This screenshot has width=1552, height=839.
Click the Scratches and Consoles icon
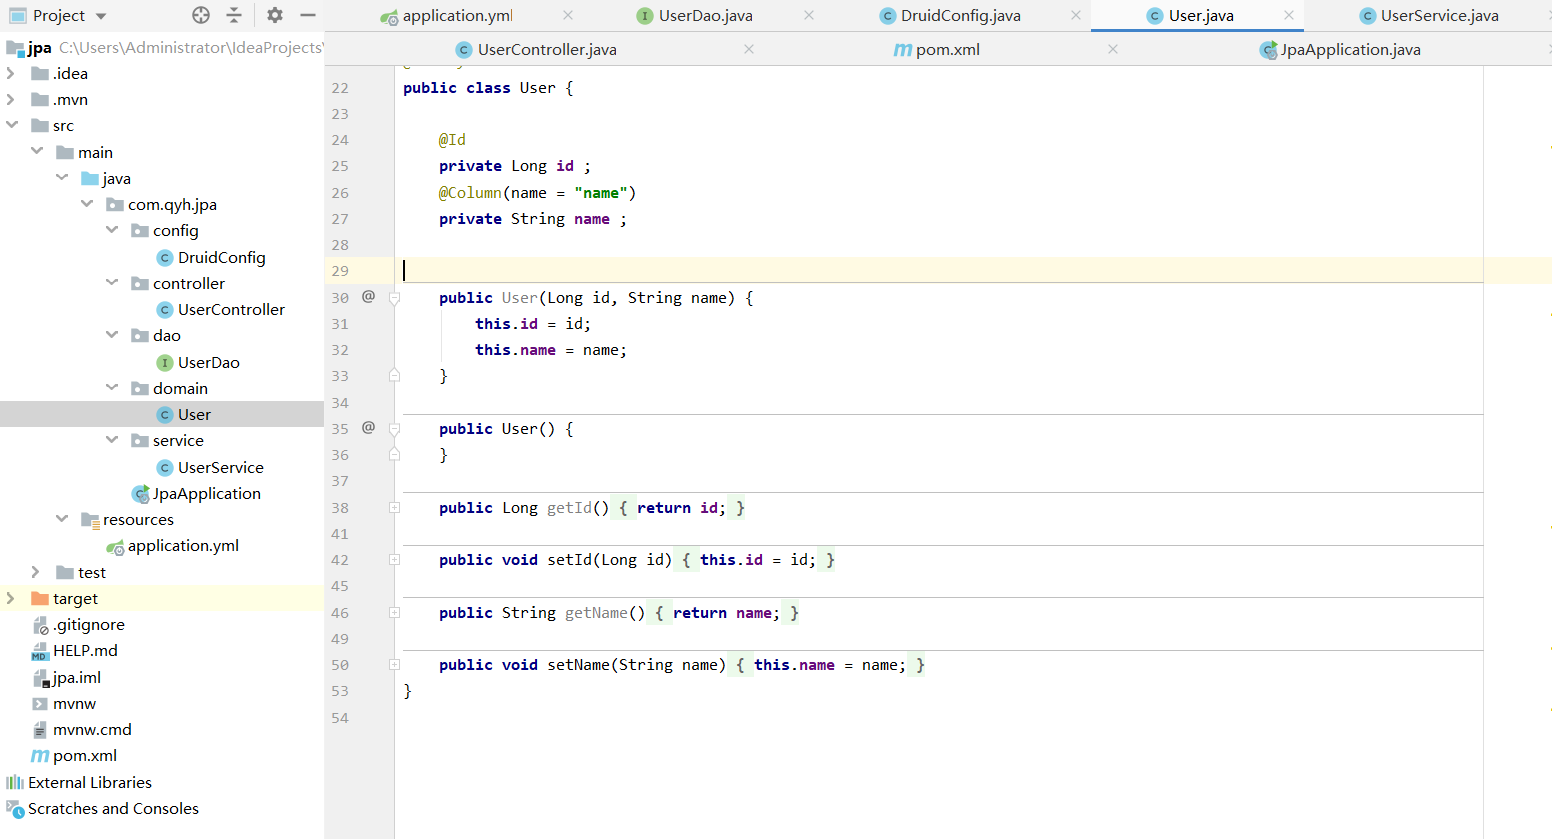coord(15,809)
